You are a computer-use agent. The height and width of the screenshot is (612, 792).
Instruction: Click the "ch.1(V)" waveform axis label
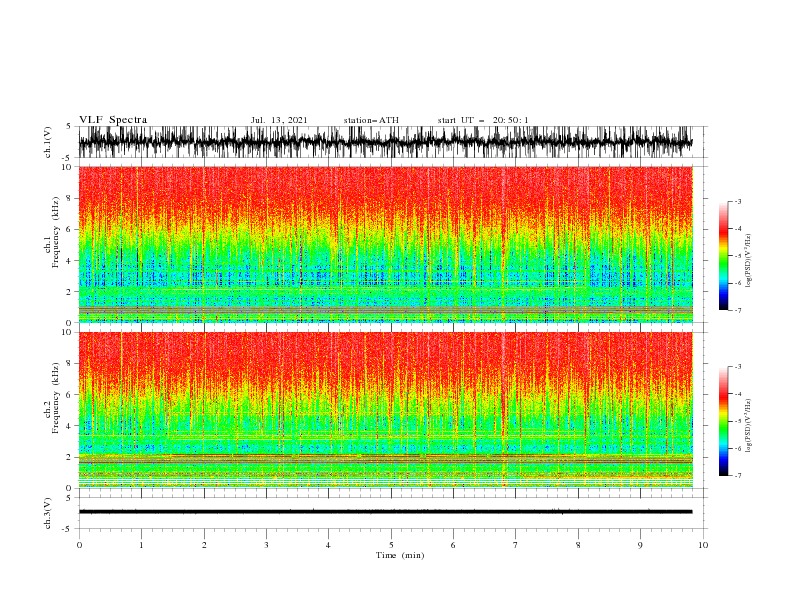pos(48,142)
